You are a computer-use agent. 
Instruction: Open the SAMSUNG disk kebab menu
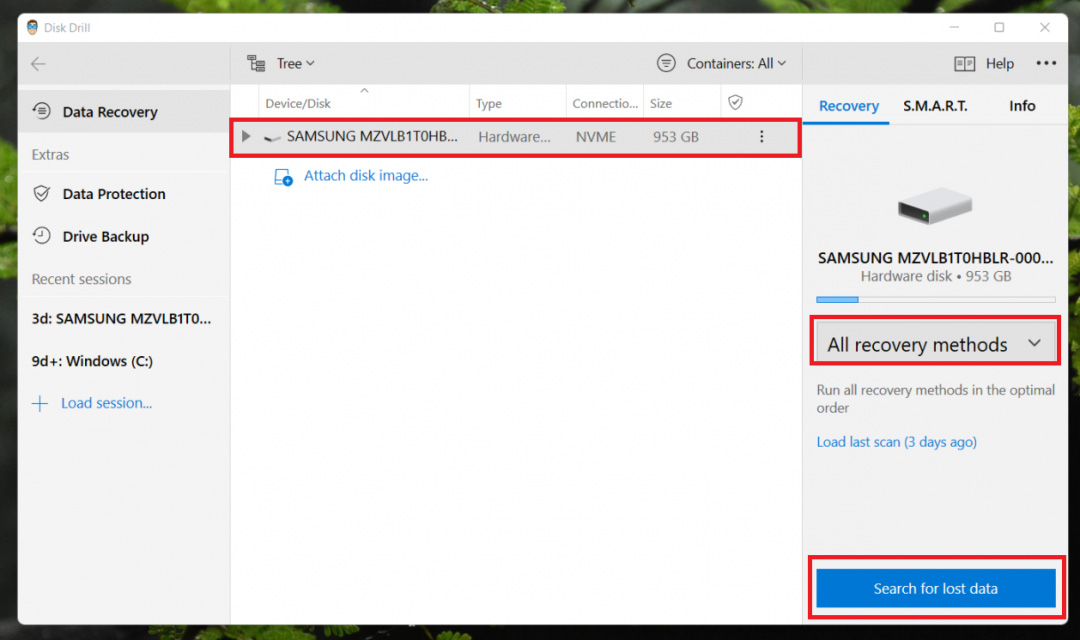[762, 136]
